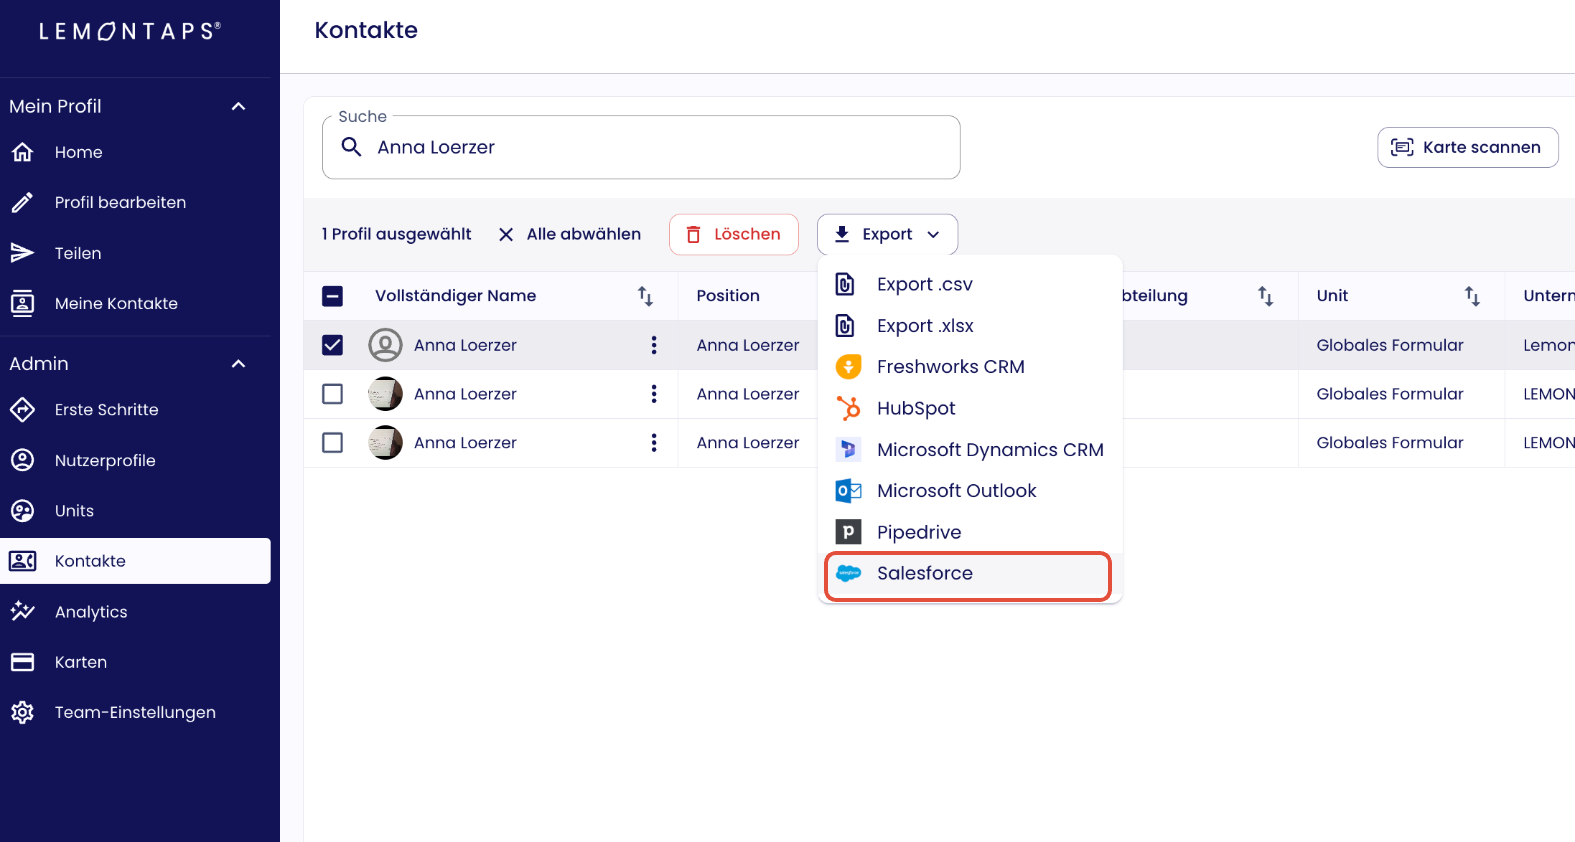Collapse the Mein Profil section
The height and width of the screenshot is (842, 1575).
238,106
